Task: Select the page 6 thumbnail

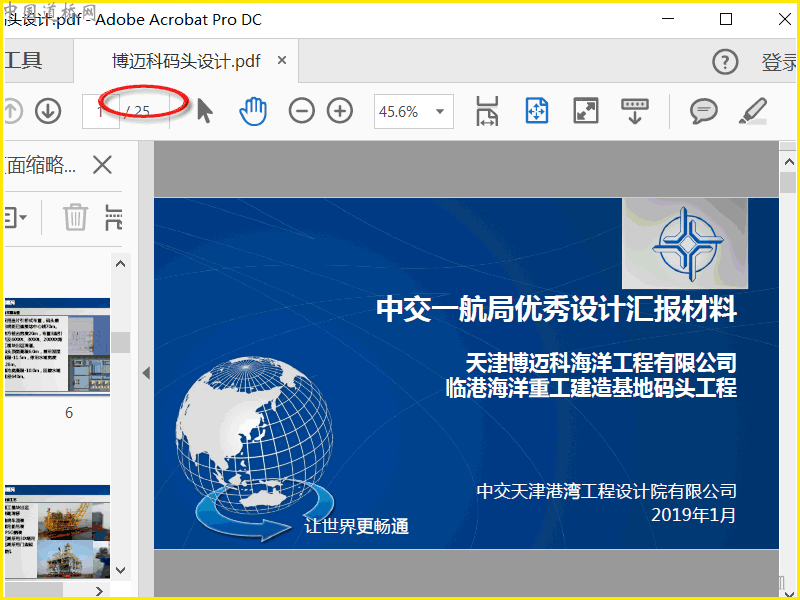Action: point(57,347)
